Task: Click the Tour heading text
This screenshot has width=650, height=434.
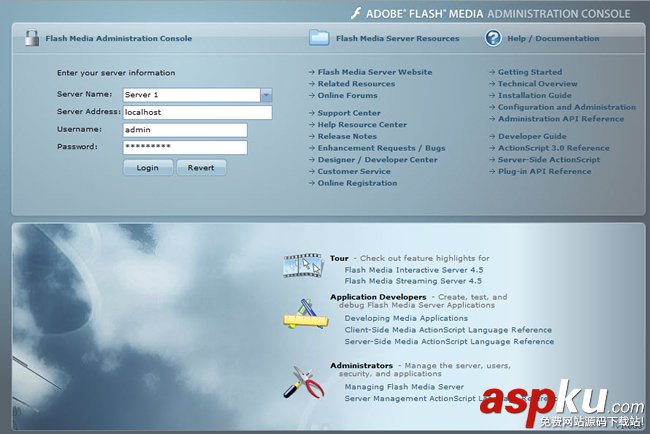Action: click(339, 258)
